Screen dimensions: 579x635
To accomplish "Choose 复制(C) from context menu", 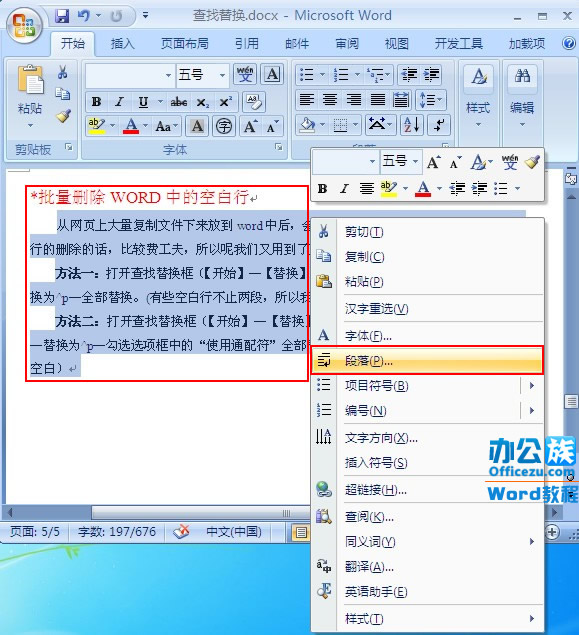I will pos(427,257).
